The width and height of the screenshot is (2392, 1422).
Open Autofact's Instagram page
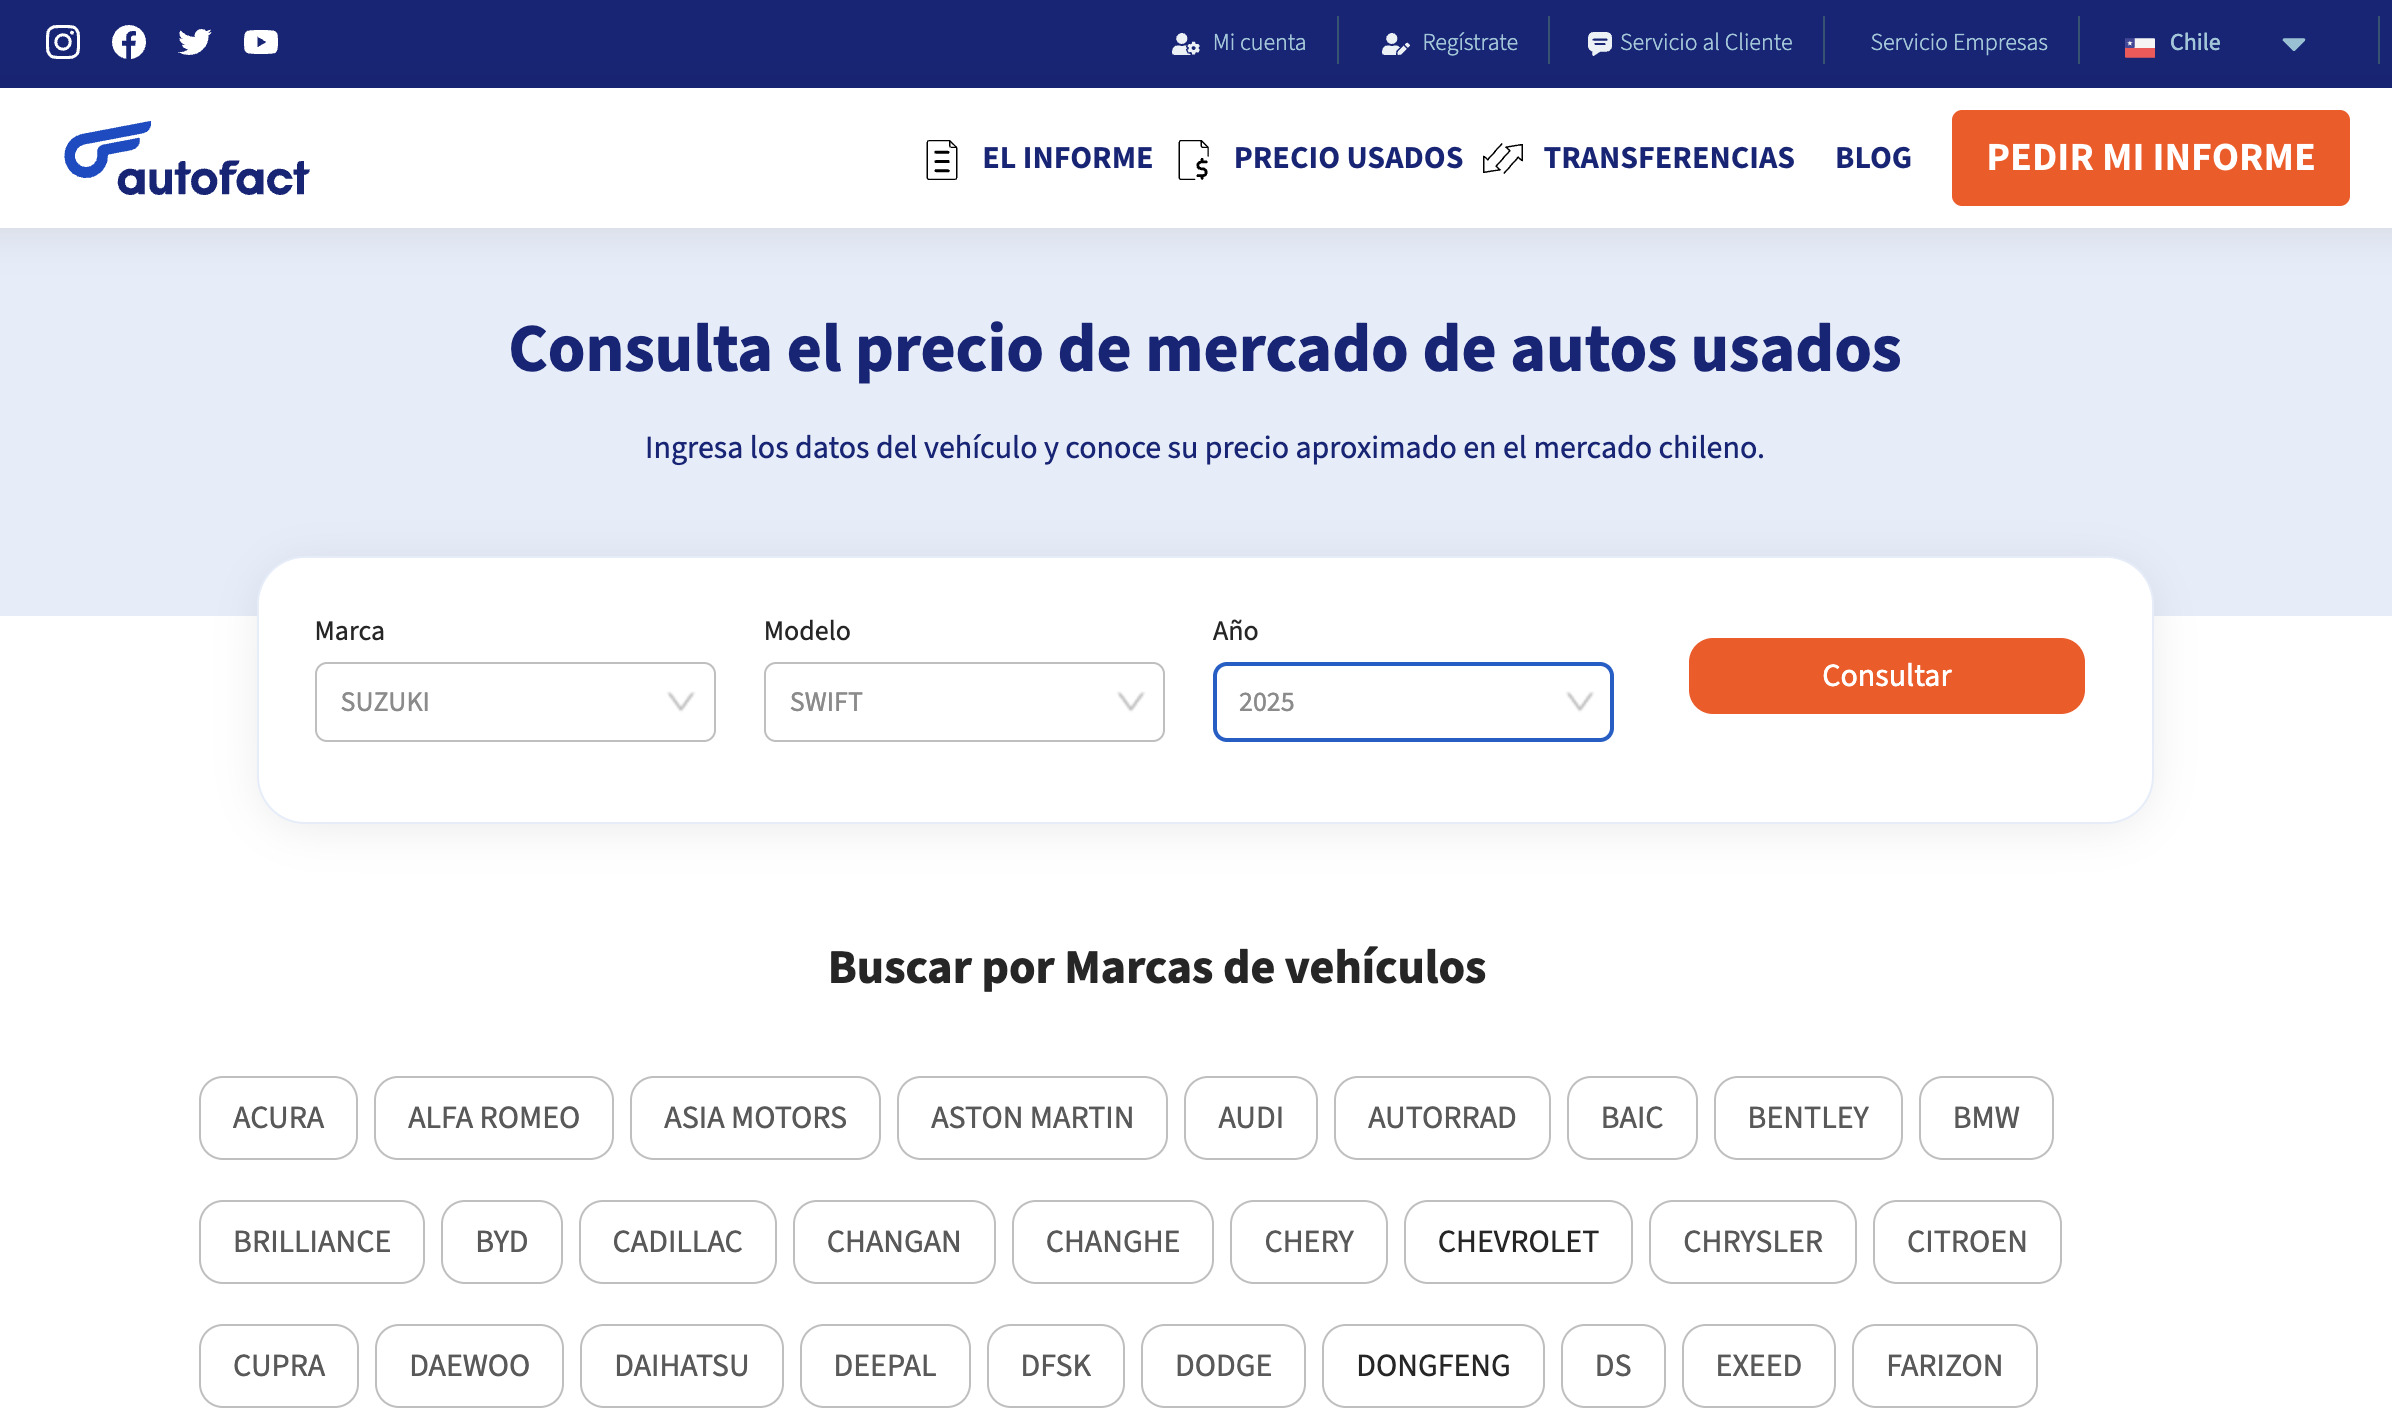click(x=62, y=42)
